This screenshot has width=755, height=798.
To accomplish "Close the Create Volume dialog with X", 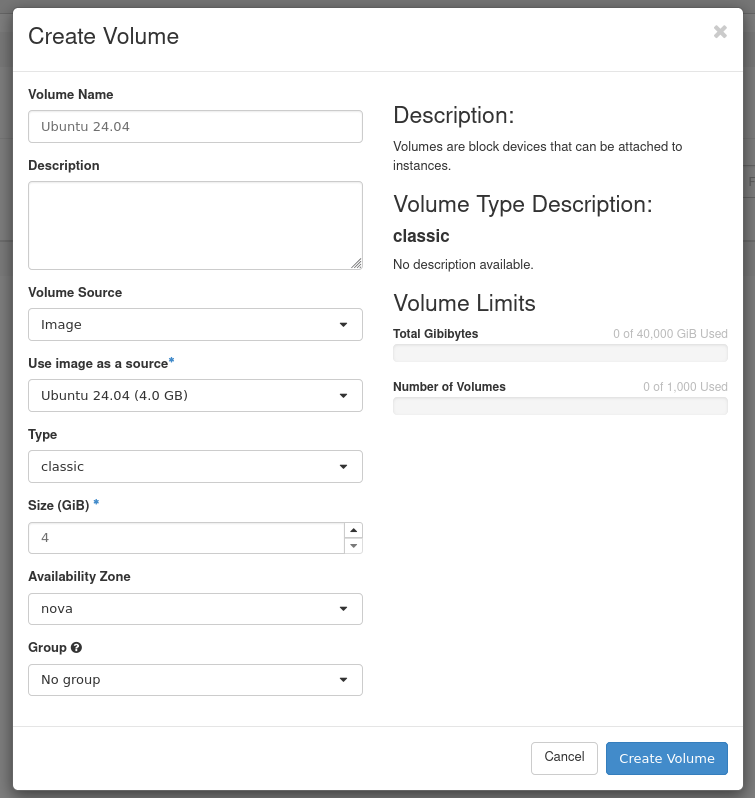I will 720,32.
